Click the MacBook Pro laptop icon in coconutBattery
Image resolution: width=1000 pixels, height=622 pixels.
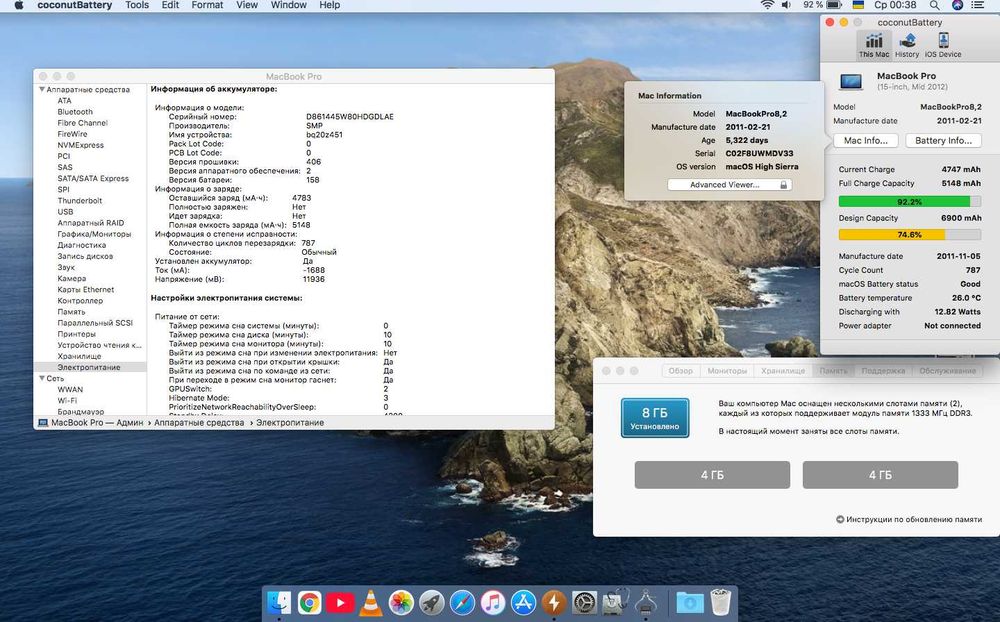851,82
